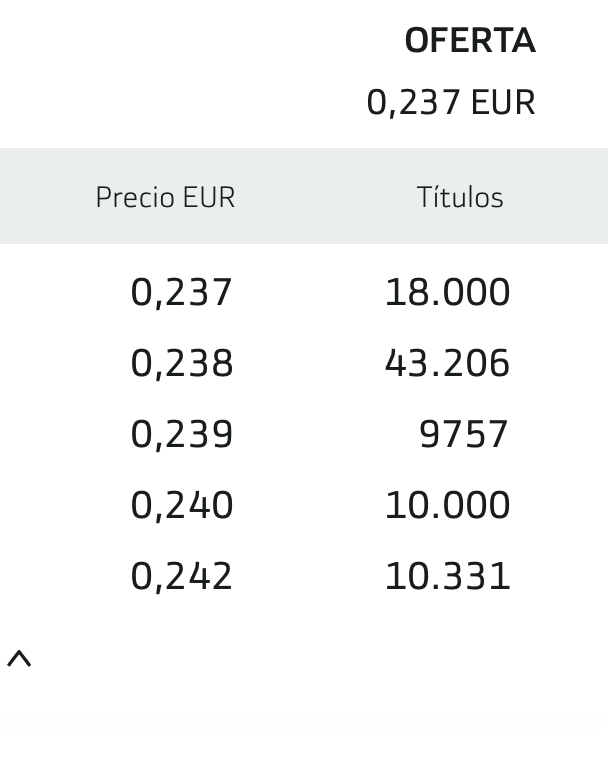Image resolution: width=608 pixels, height=765 pixels.
Task: Select the 0,237 EUR offer price
Action: 451,102
